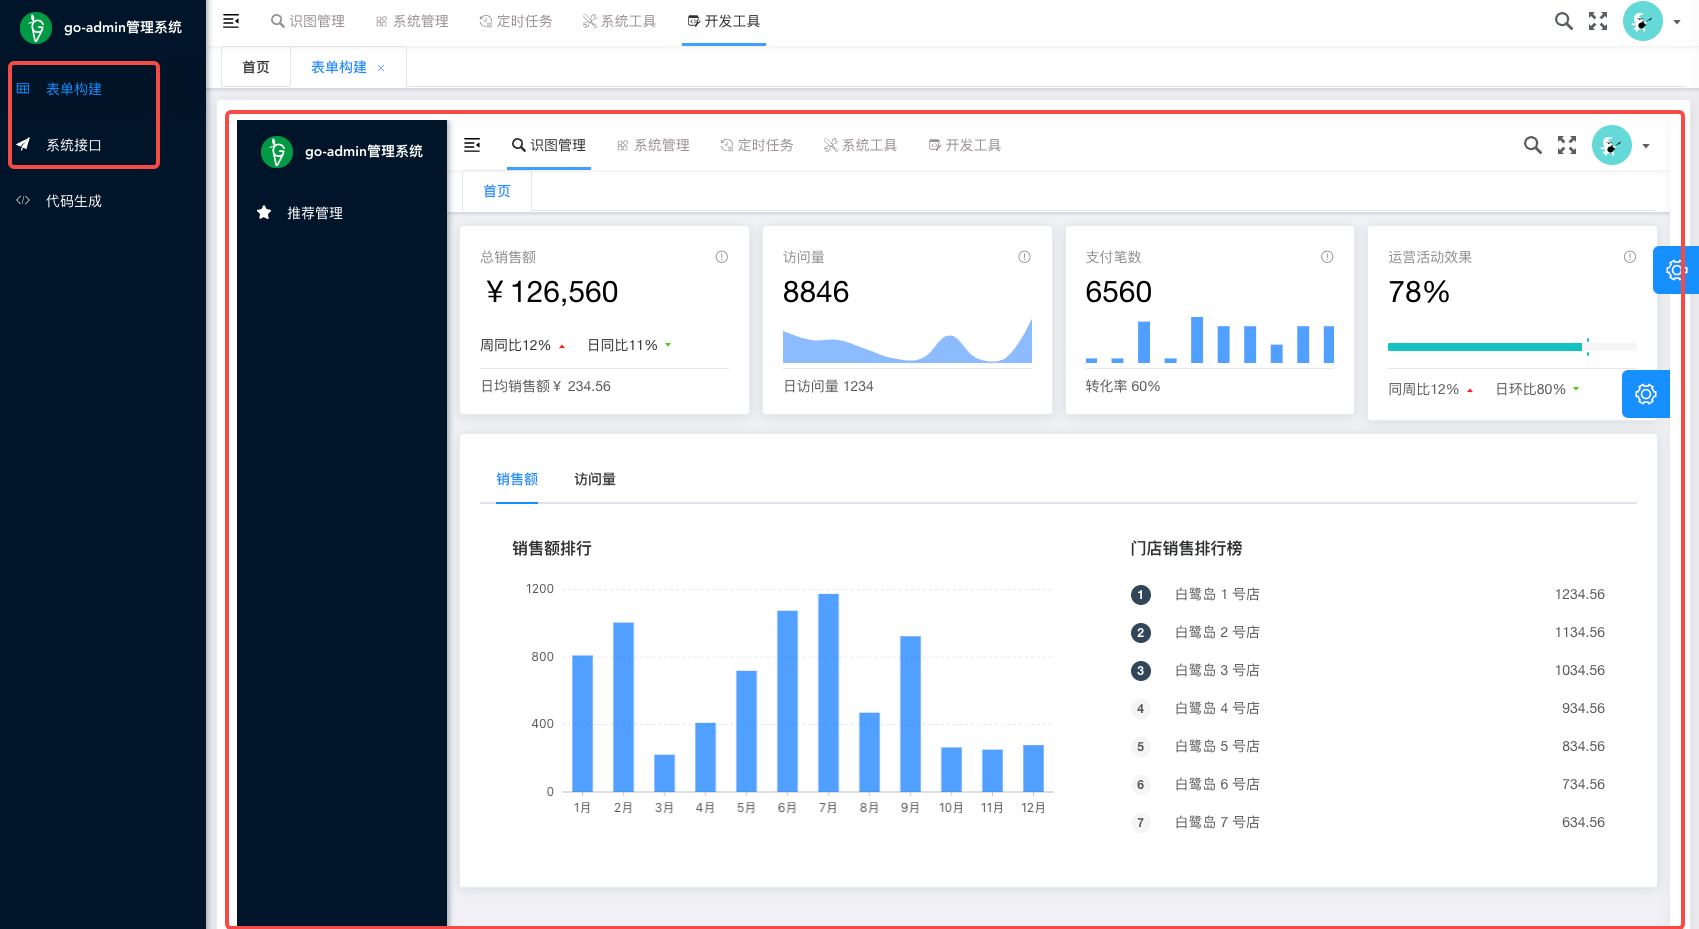This screenshot has width=1699, height=929.
Task: Click the 日同比11% trend indicator arrow
Action: click(668, 345)
